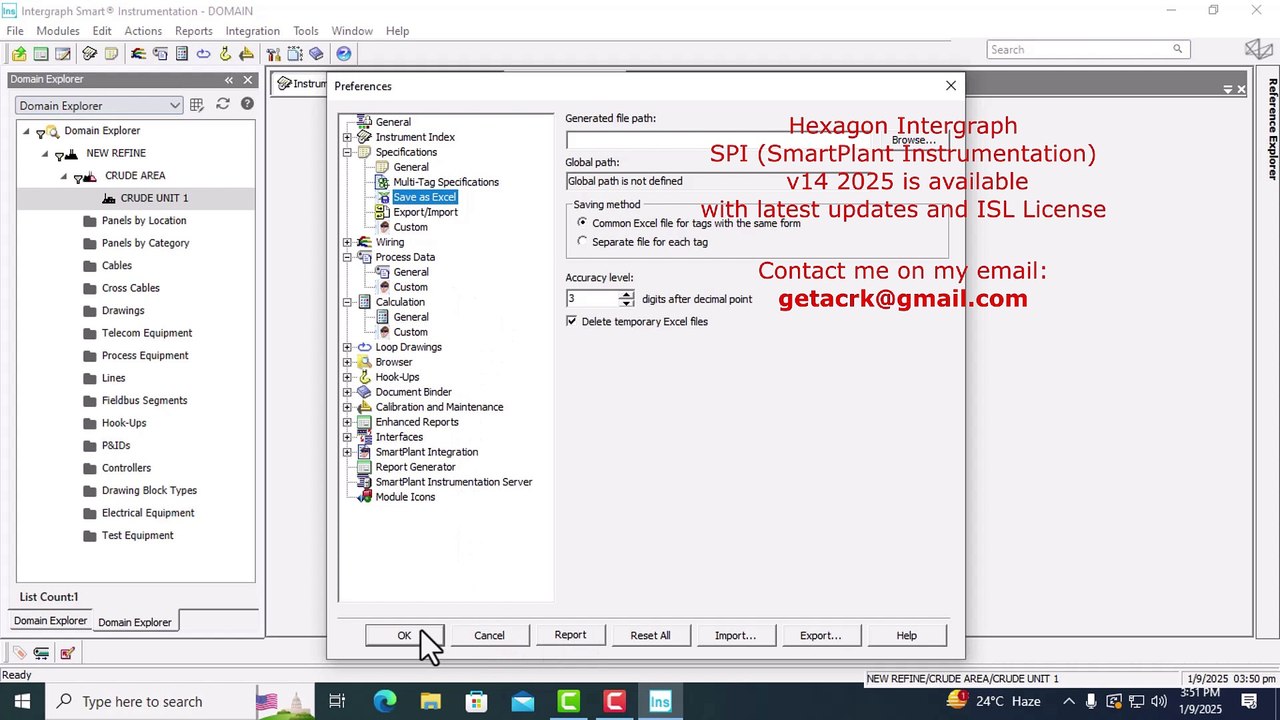This screenshot has height=720, width=1280.
Task: Increase accuracy level with spinner up arrow
Action: click(x=626, y=295)
